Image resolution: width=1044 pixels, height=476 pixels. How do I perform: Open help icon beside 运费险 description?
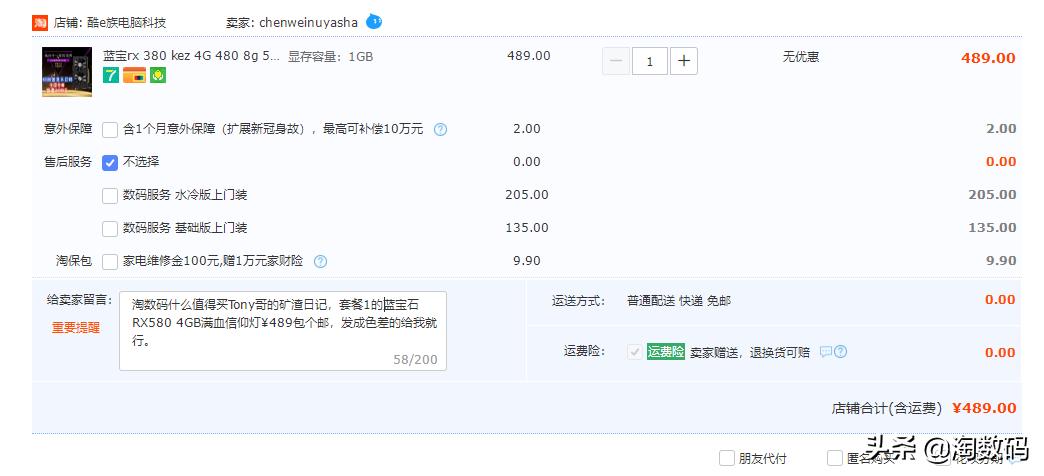click(840, 352)
